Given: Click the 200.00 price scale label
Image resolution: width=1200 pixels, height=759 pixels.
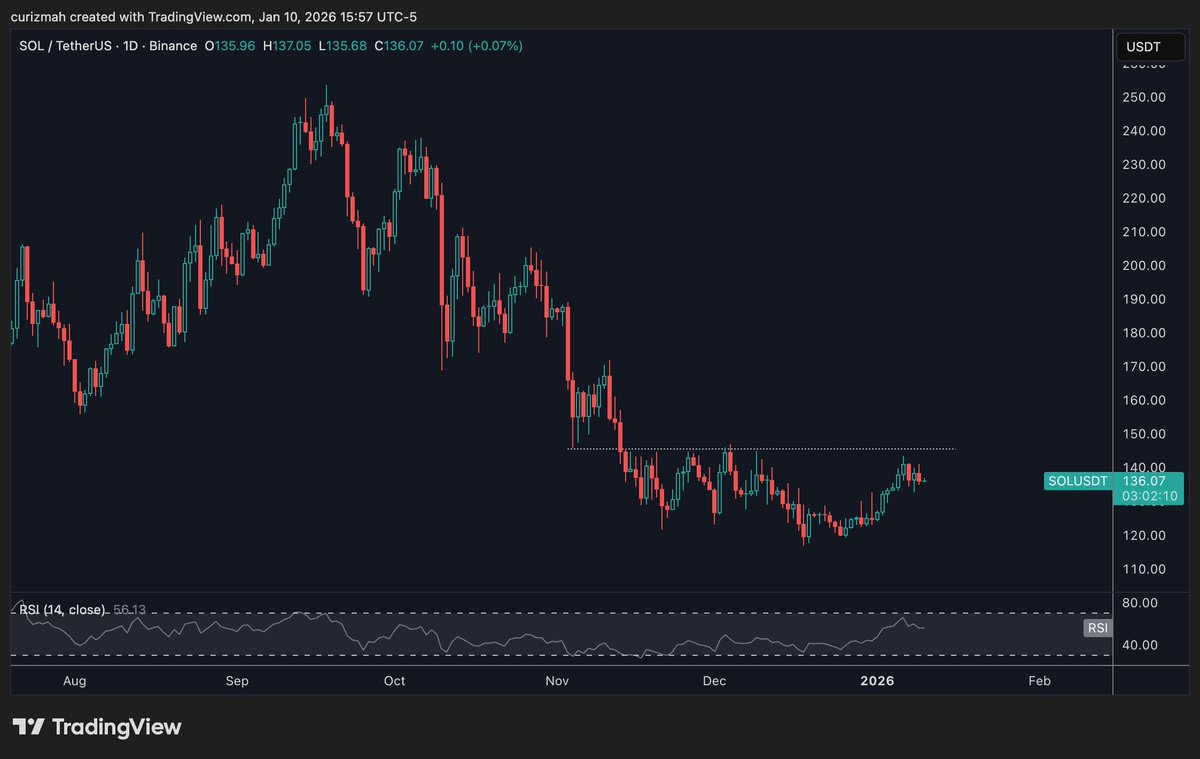Looking at the screenshot, I should tap(1143, 266).
